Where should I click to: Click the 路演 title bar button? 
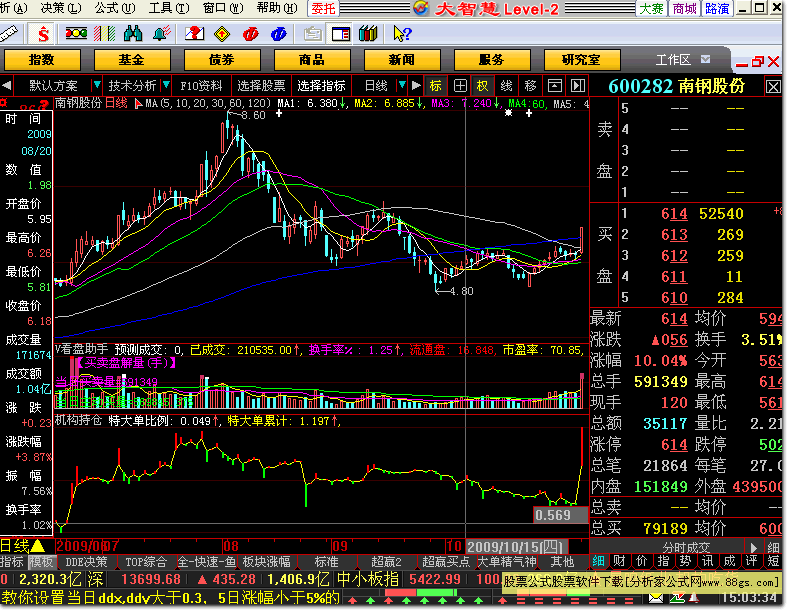click(717, 8)
